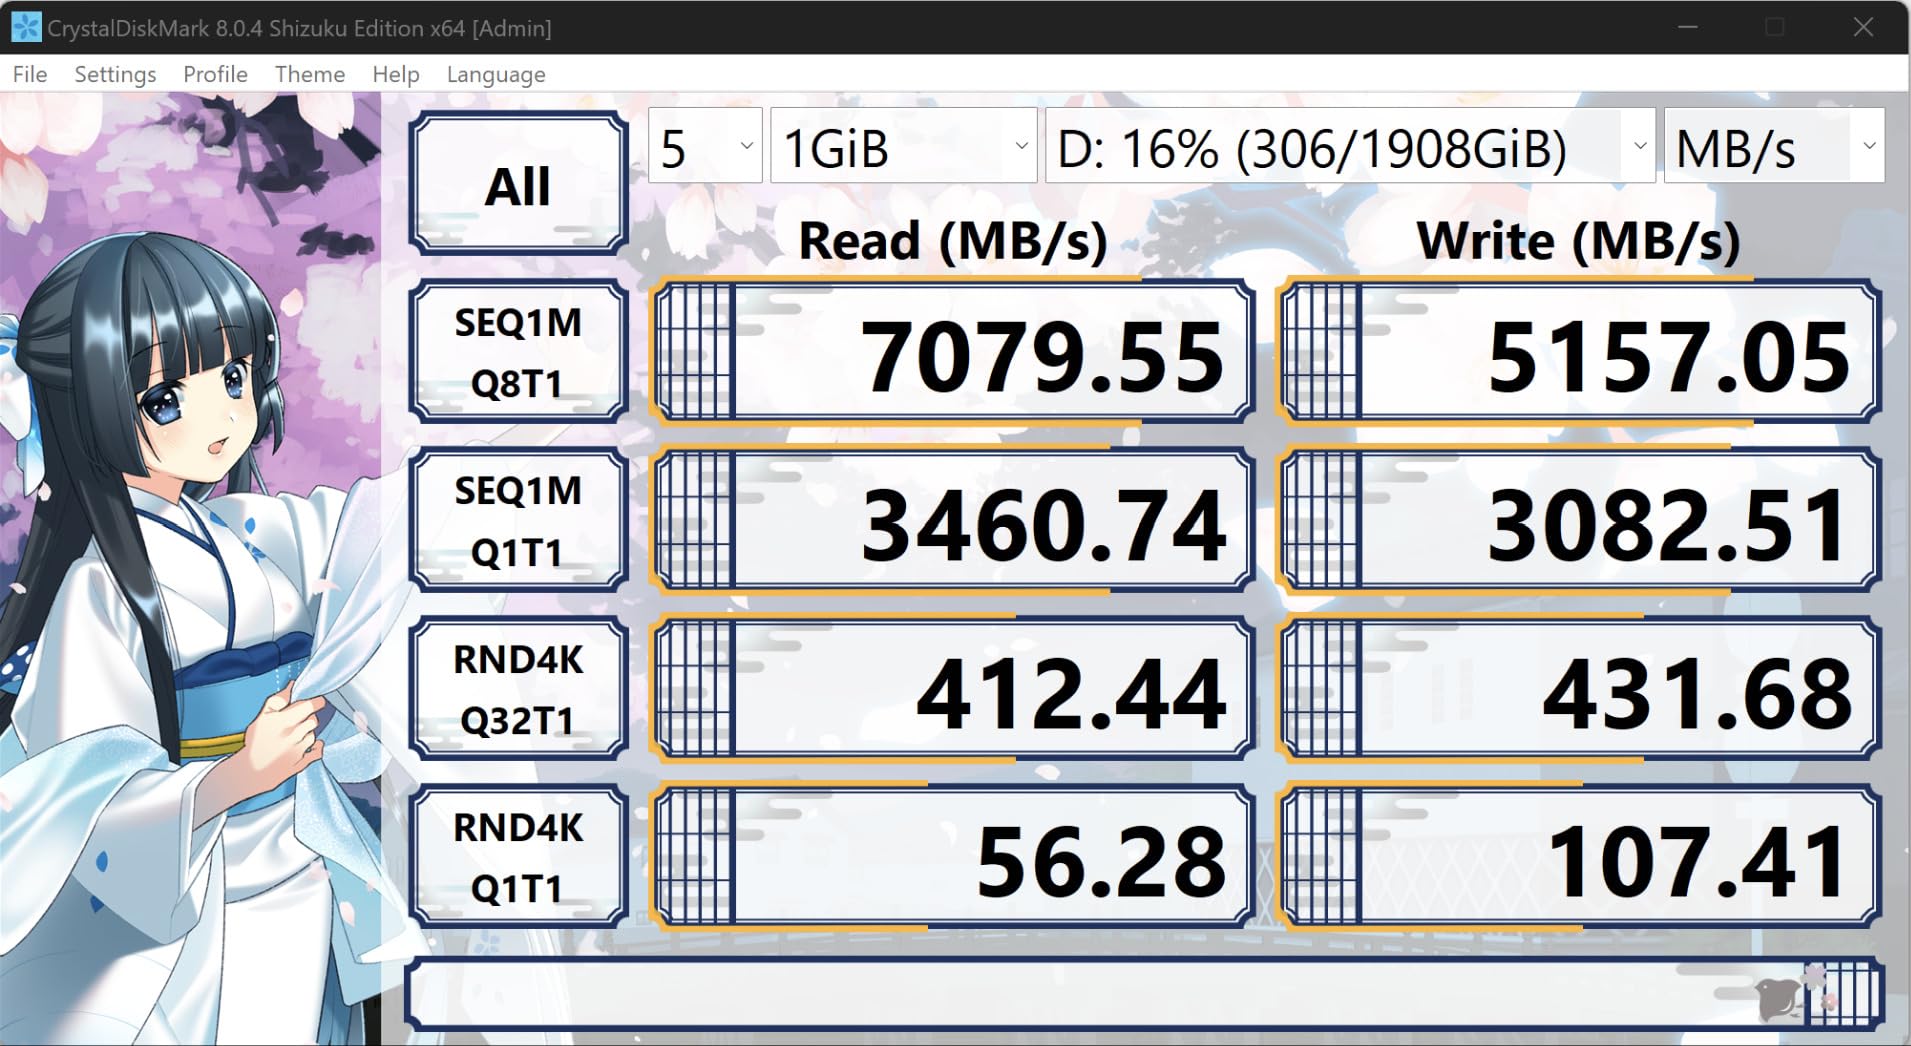This screenshot has width=1911, height=1046.
Task: Click the lattice panel beside RND4K Q1T1 write result
Action: pos(1320,855)
